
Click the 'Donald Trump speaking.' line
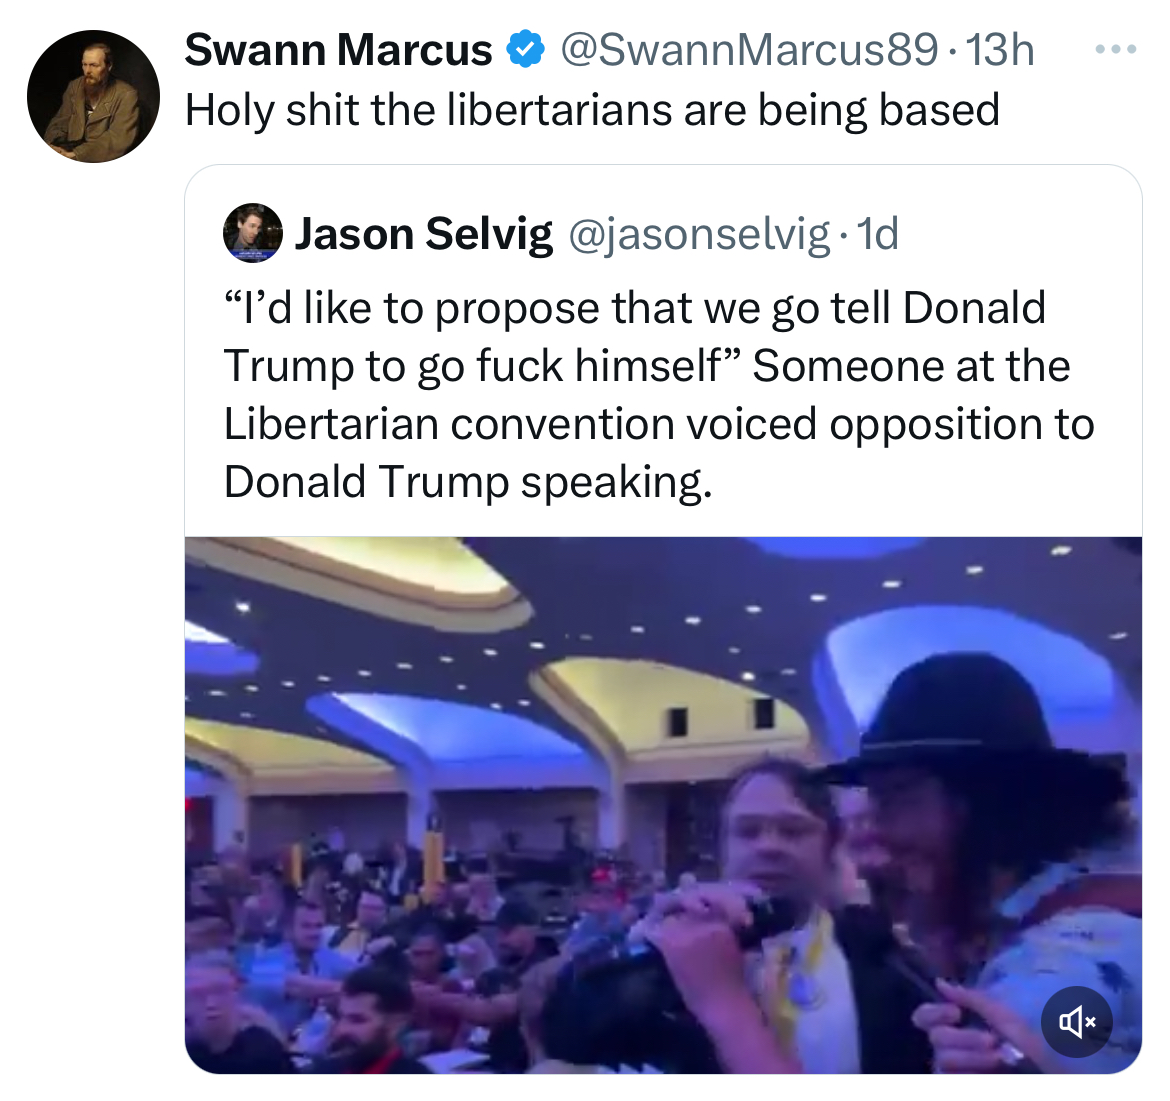(468, 482)
